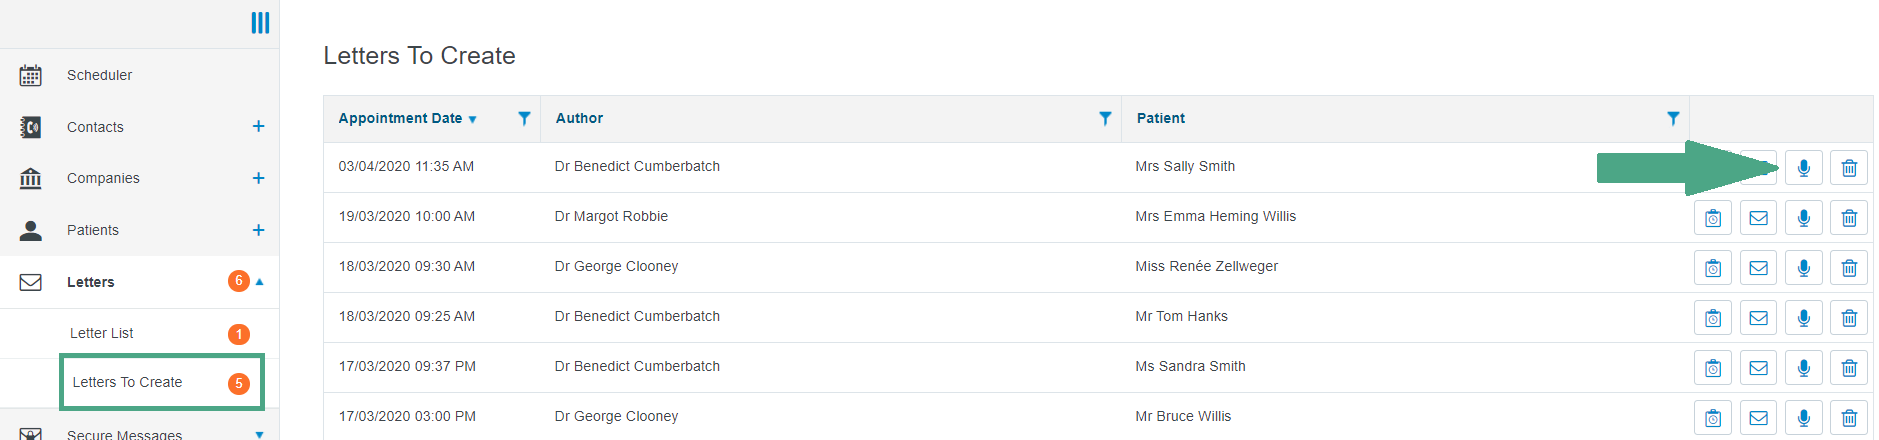This screenshot has width=1879, height=440.
Task: Open the Scheduler menu item
Action: [x=99, y=75]
